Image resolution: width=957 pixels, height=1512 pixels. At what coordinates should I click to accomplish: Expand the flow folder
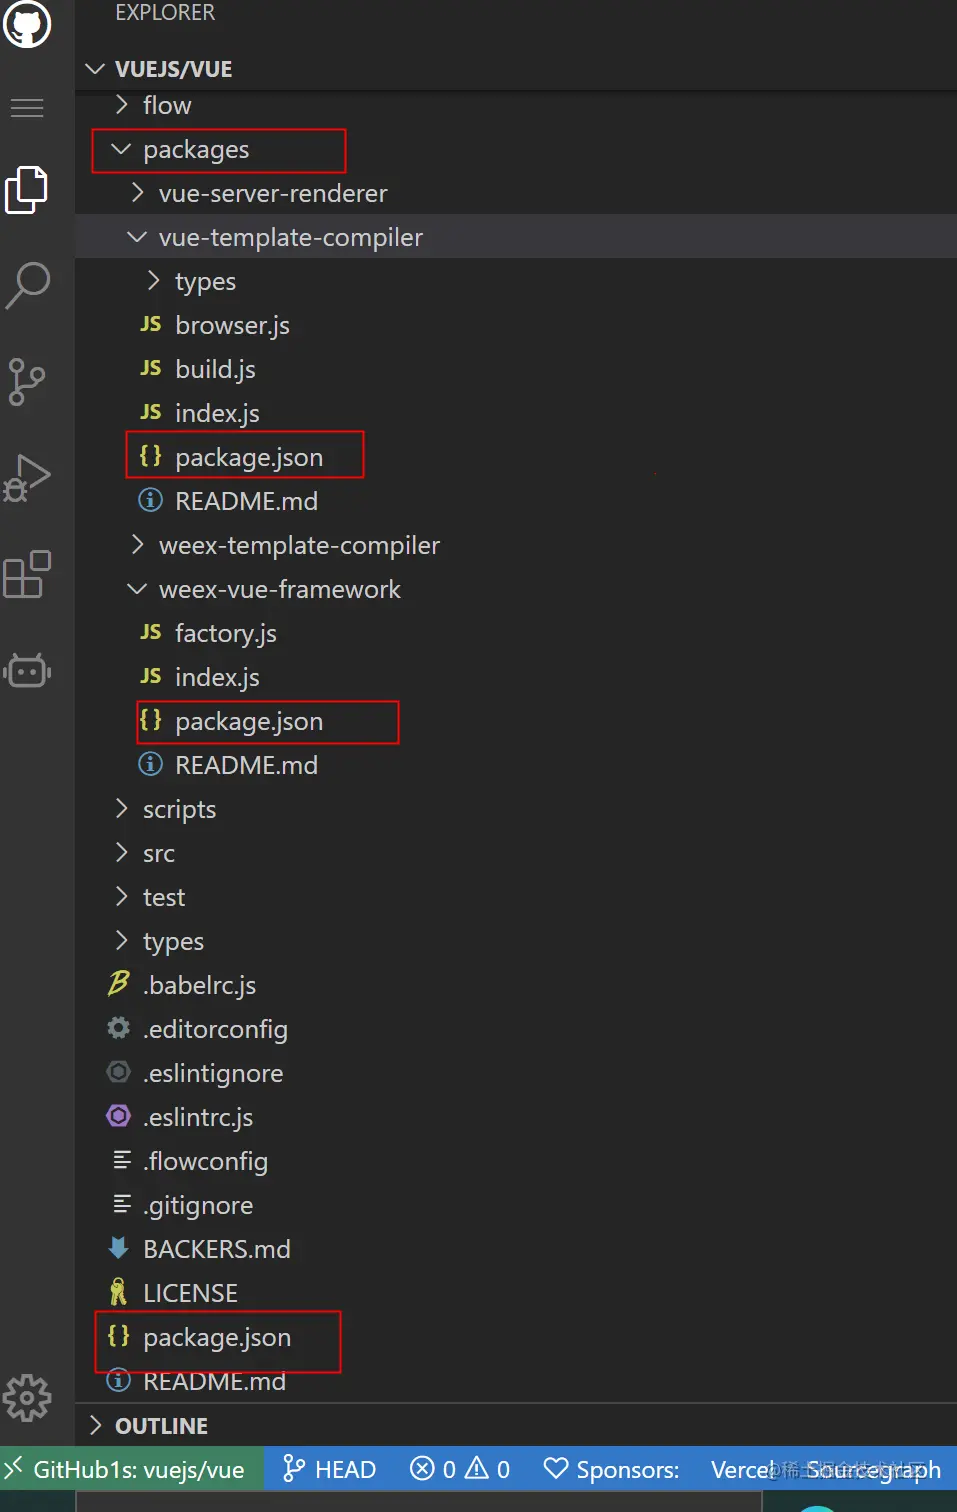click(516, 105)
